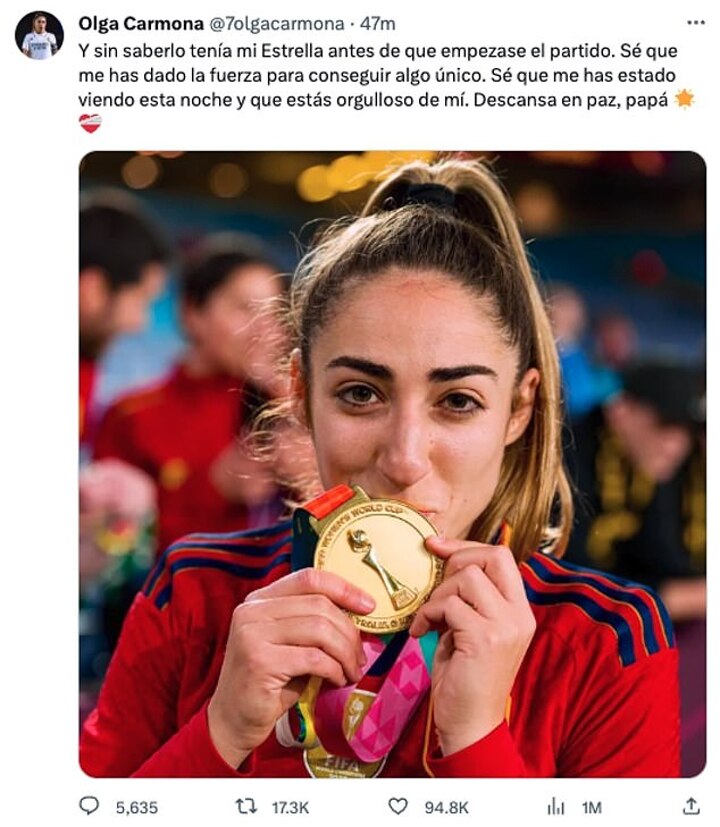This screenshot has height=827, width=720.
Task: Click the red heart emoji in tweet
Action: (x=90, y=123)
